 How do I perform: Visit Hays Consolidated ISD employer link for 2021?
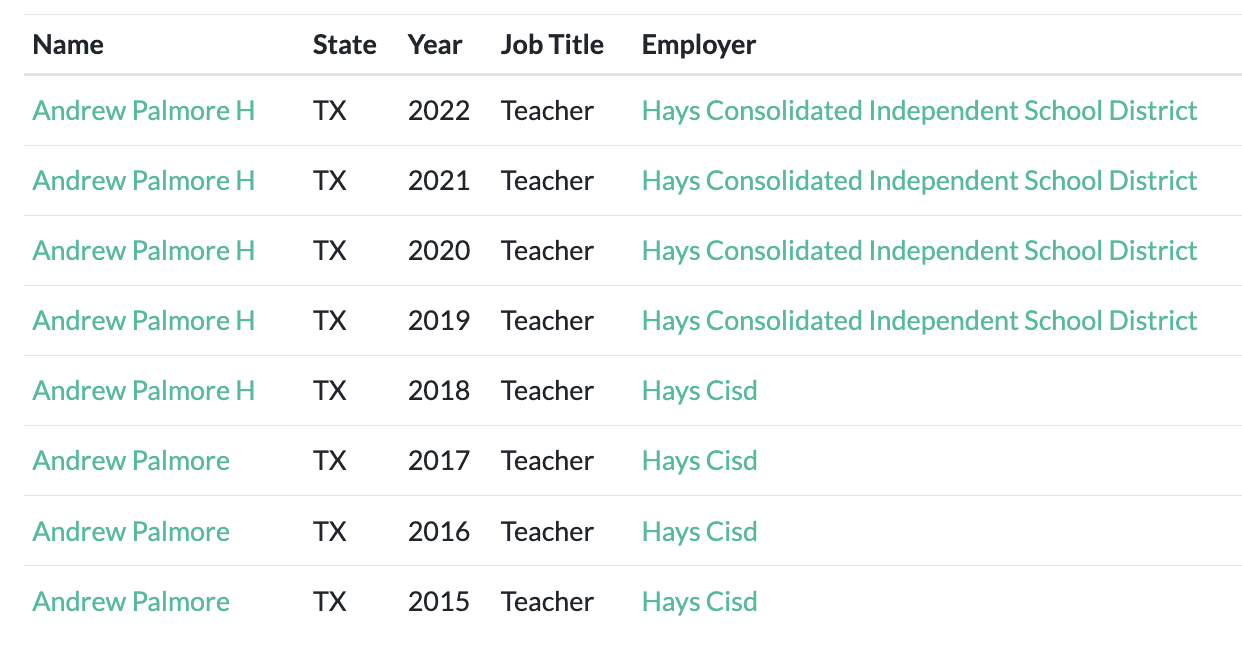[919, 181]
